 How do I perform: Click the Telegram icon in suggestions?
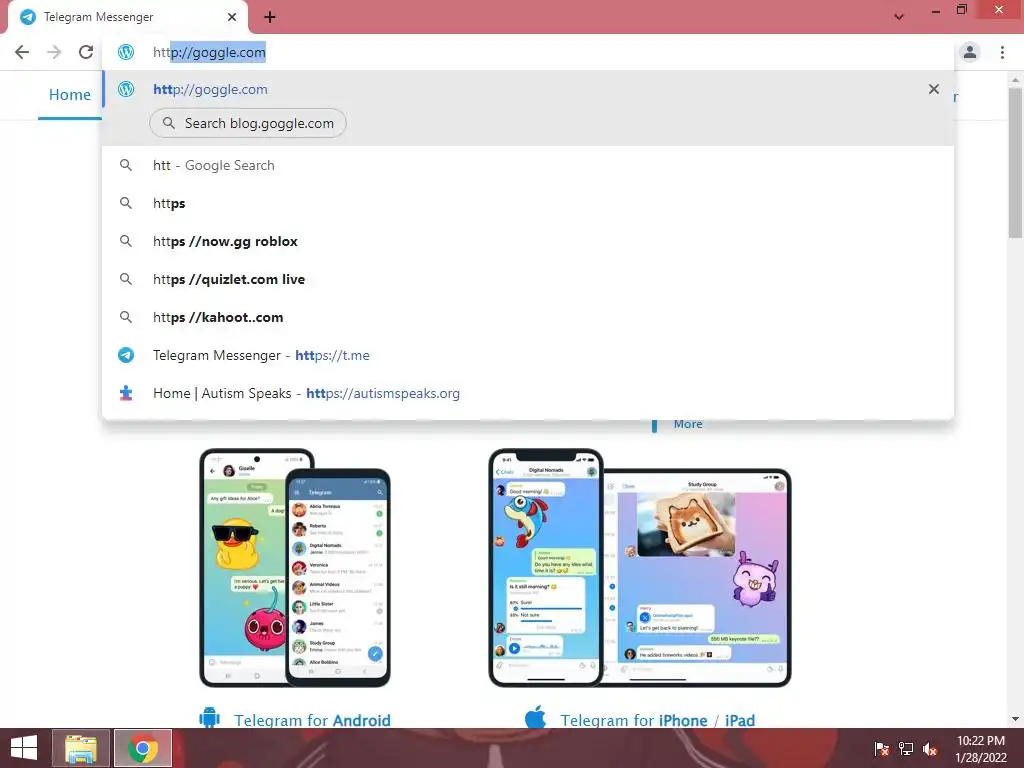126,355
